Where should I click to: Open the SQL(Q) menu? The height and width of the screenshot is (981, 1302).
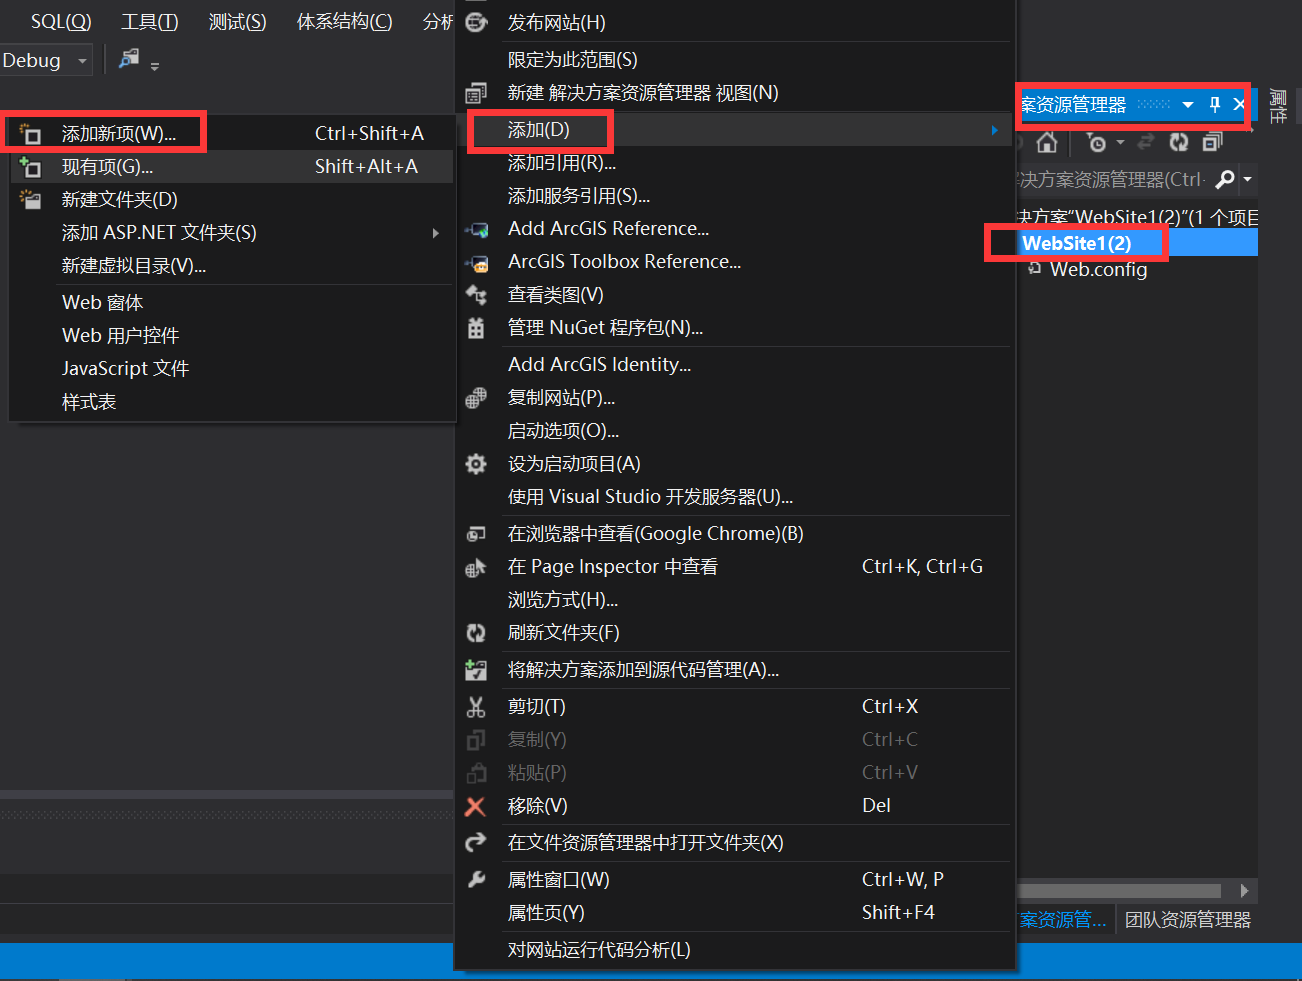(61, 22)
